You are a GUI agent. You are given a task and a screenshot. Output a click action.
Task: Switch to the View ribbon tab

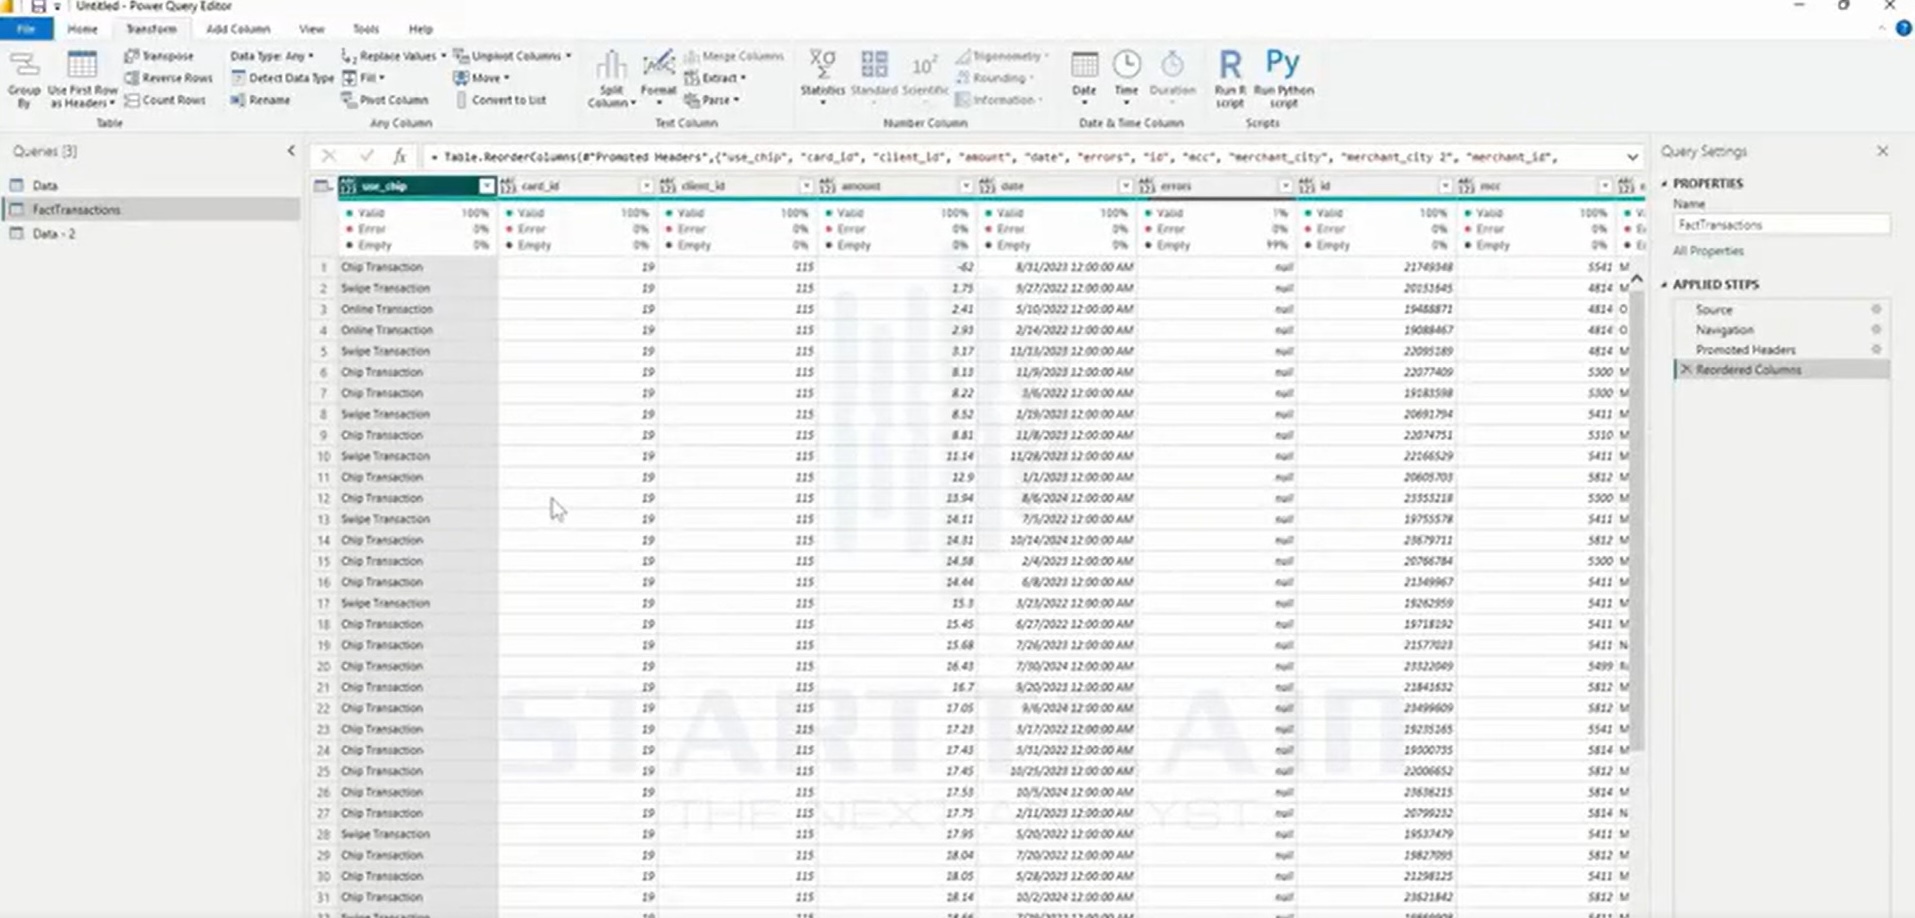(312, 29)
